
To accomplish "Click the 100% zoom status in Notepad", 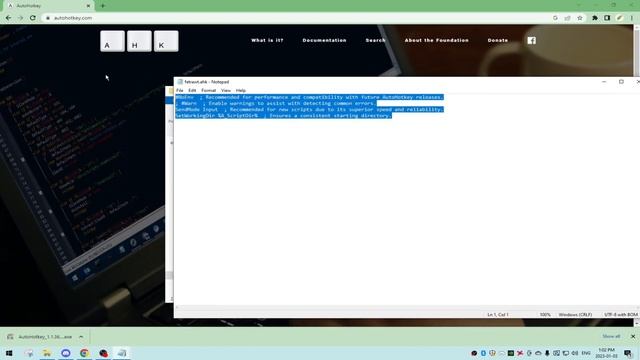I will [545, 315].
